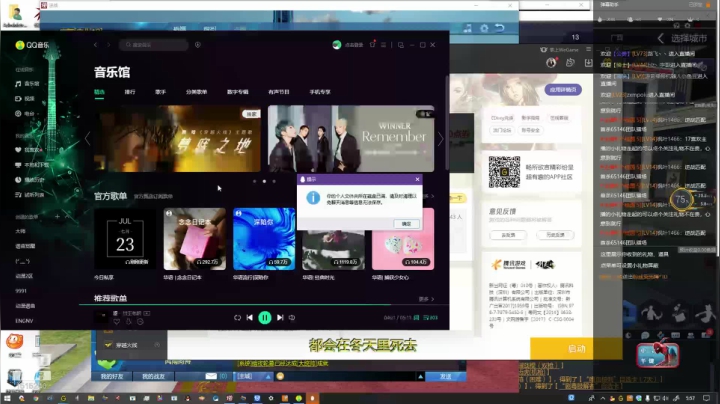Open 电台 in the sidebar

point(25,113)
